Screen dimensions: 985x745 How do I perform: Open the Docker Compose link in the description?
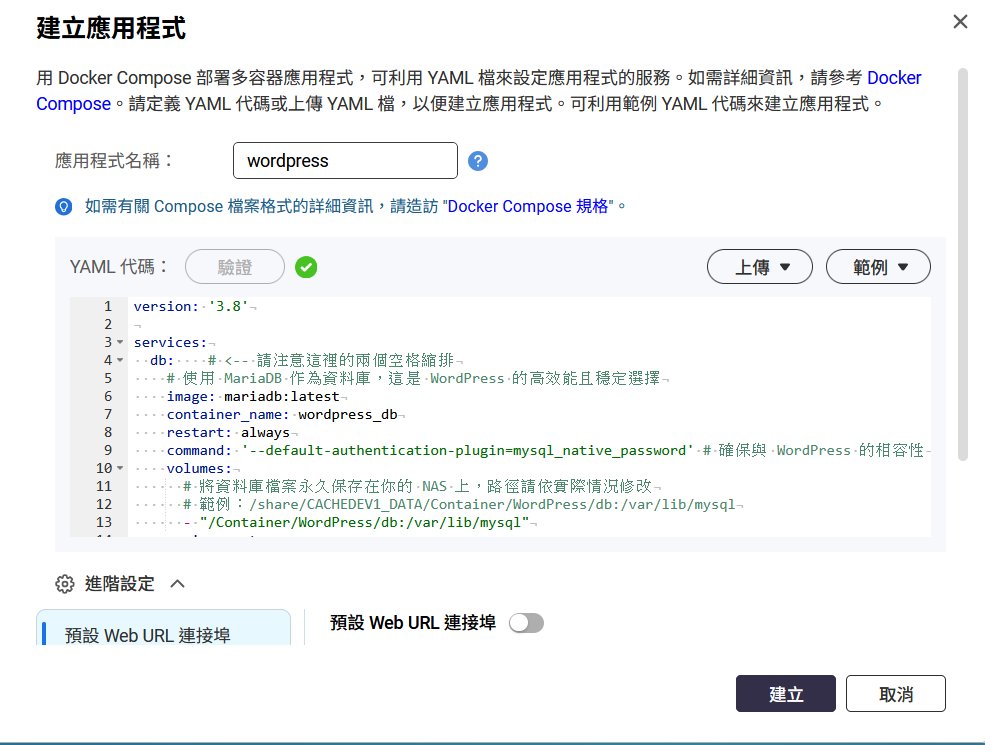tap(894, 78)
